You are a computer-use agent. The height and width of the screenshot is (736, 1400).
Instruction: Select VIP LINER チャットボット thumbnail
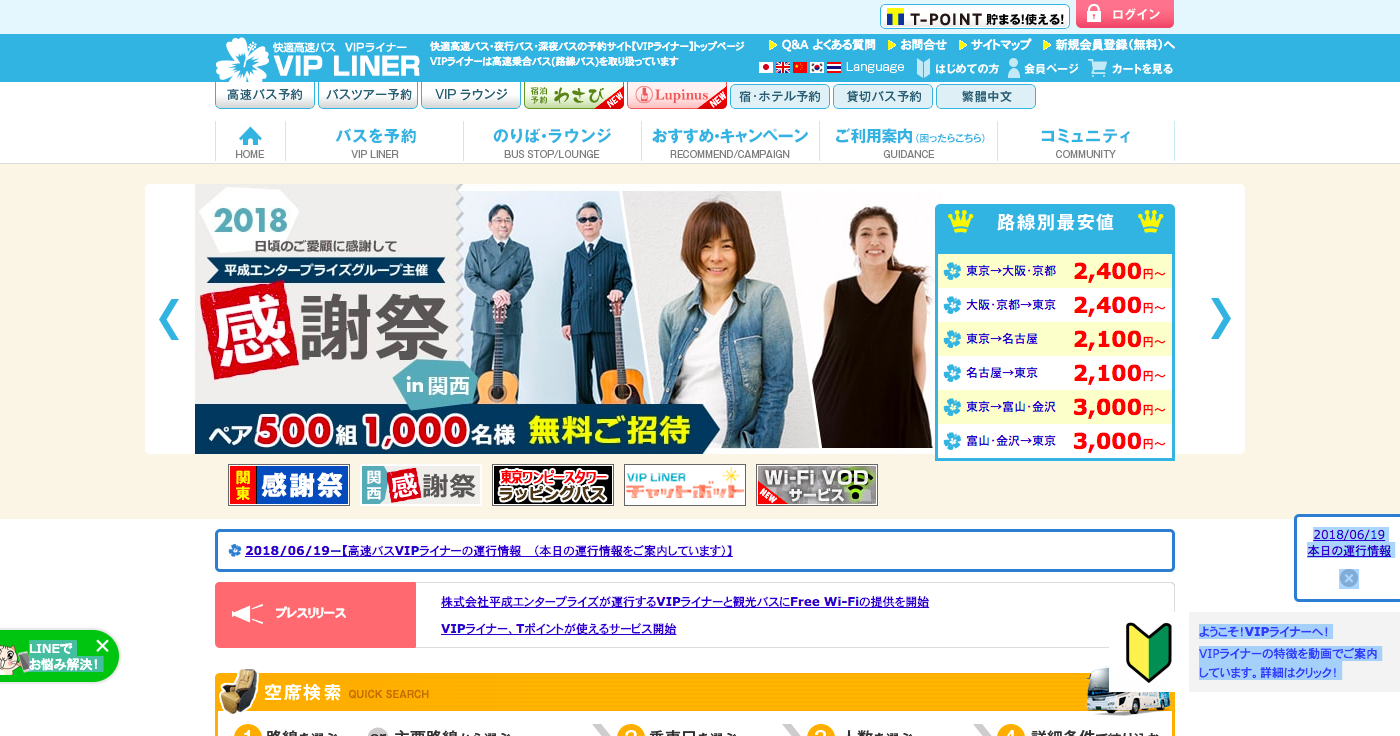[685, 485]
